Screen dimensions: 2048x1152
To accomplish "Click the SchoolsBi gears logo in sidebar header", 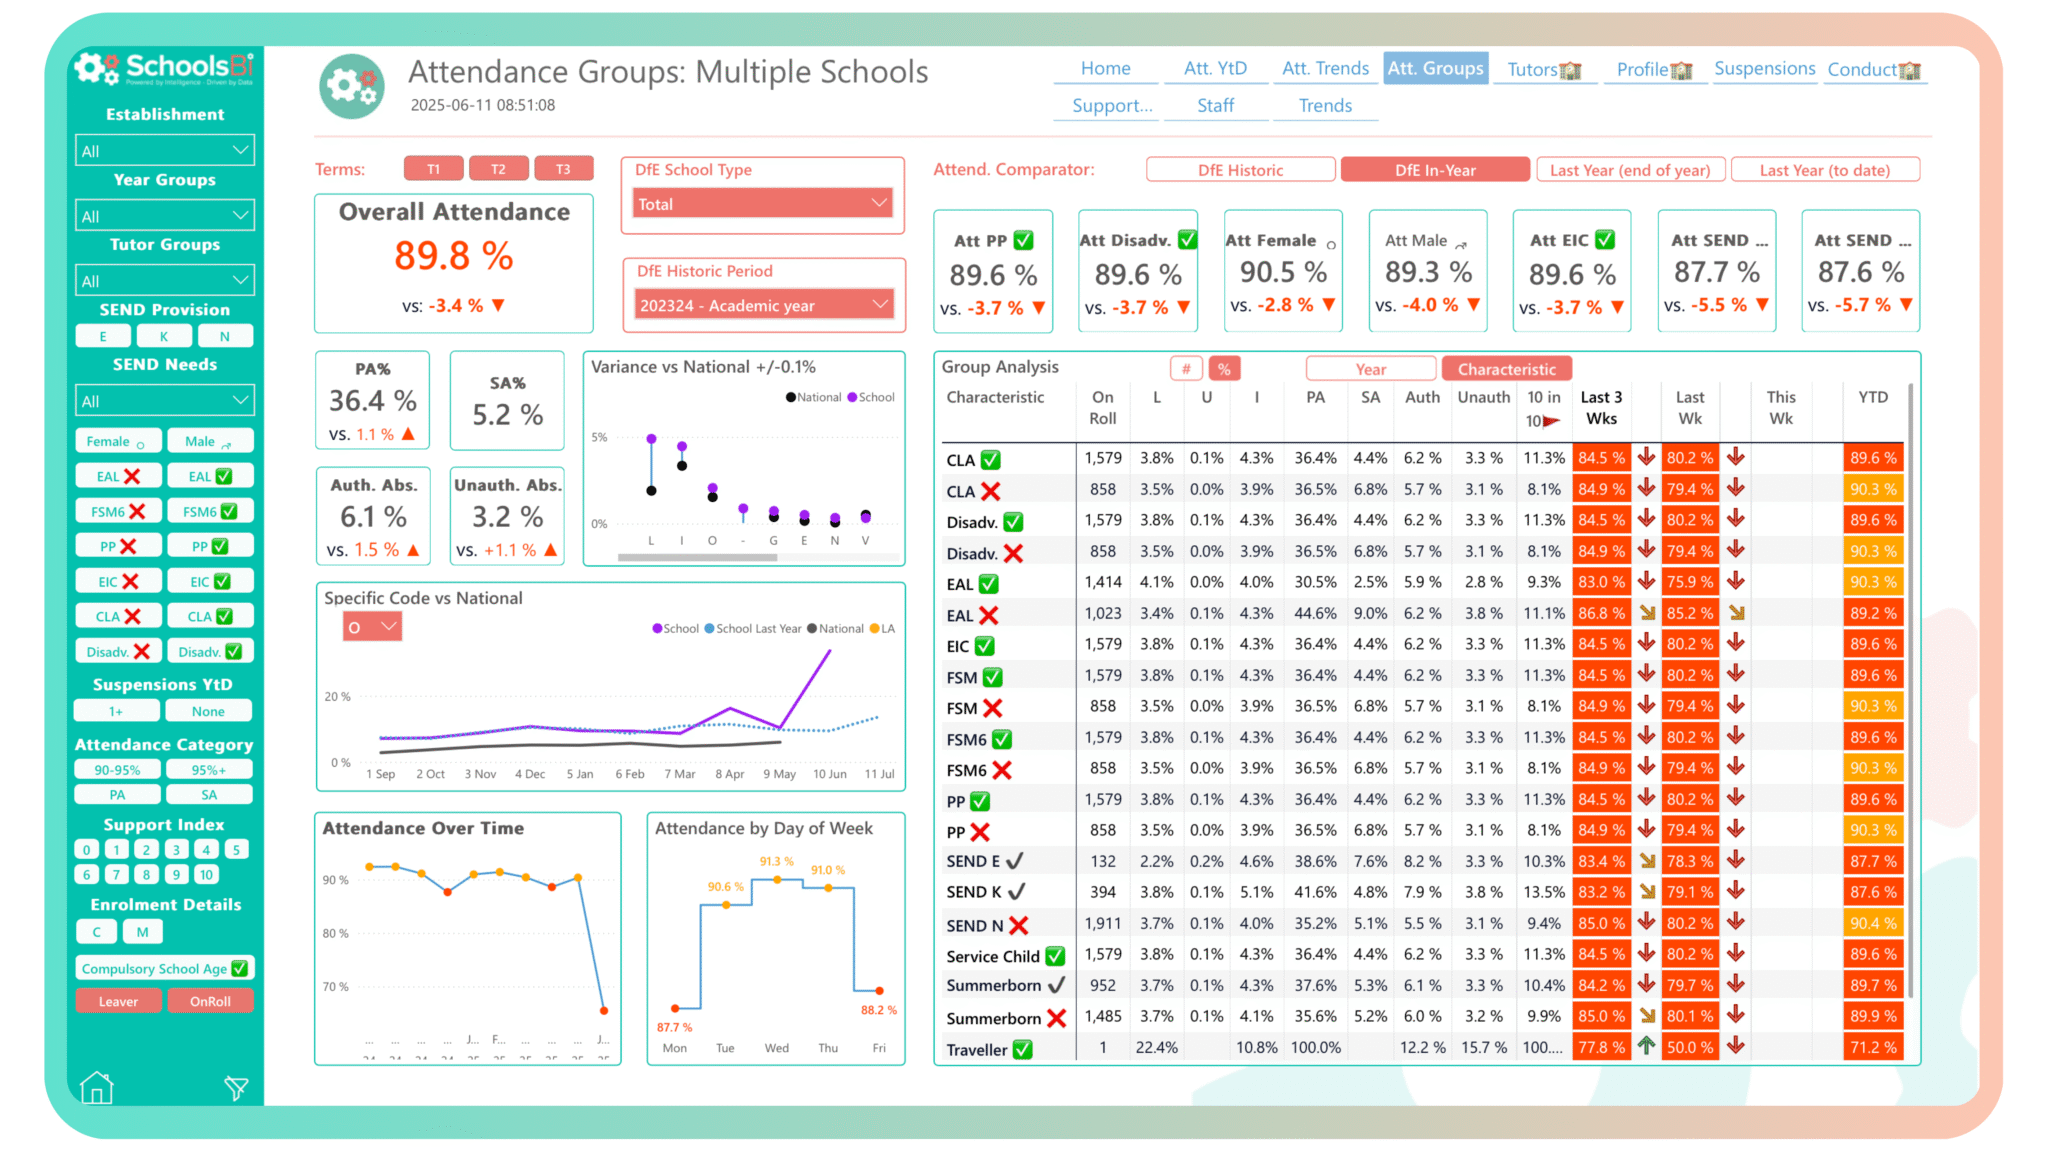I will pyautogui.click(x=96, y=67).
